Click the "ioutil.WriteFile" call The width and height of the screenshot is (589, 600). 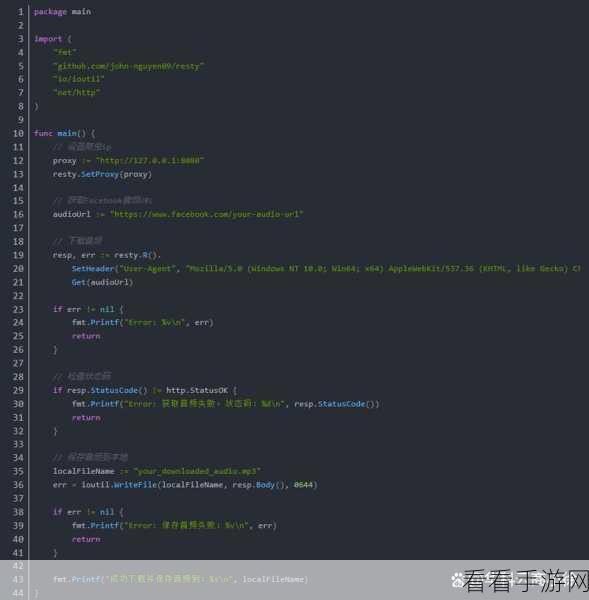pos(119,485)
